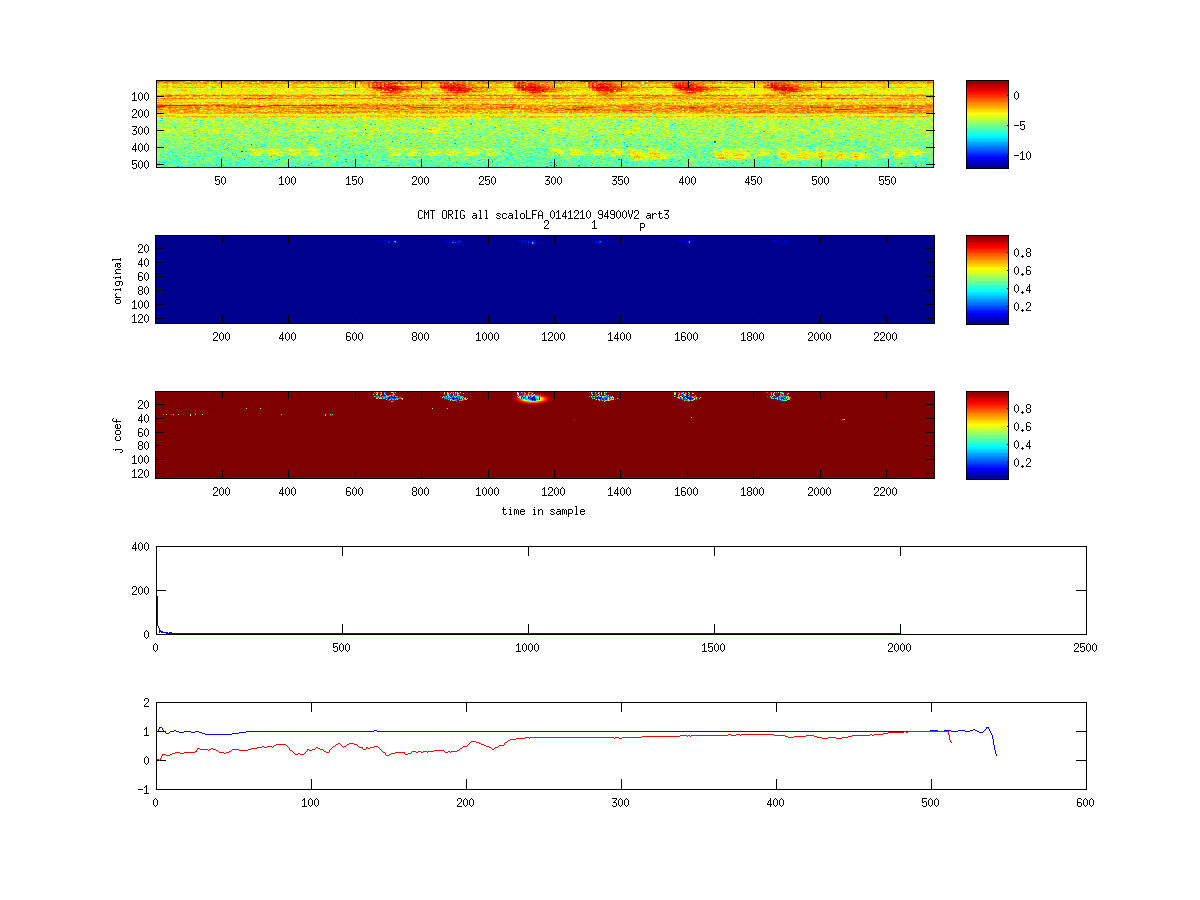The width and height of the screenshot is (1200, 900).
Task: Click the red curve in the bottom line plot
Action: click(600, 737)
